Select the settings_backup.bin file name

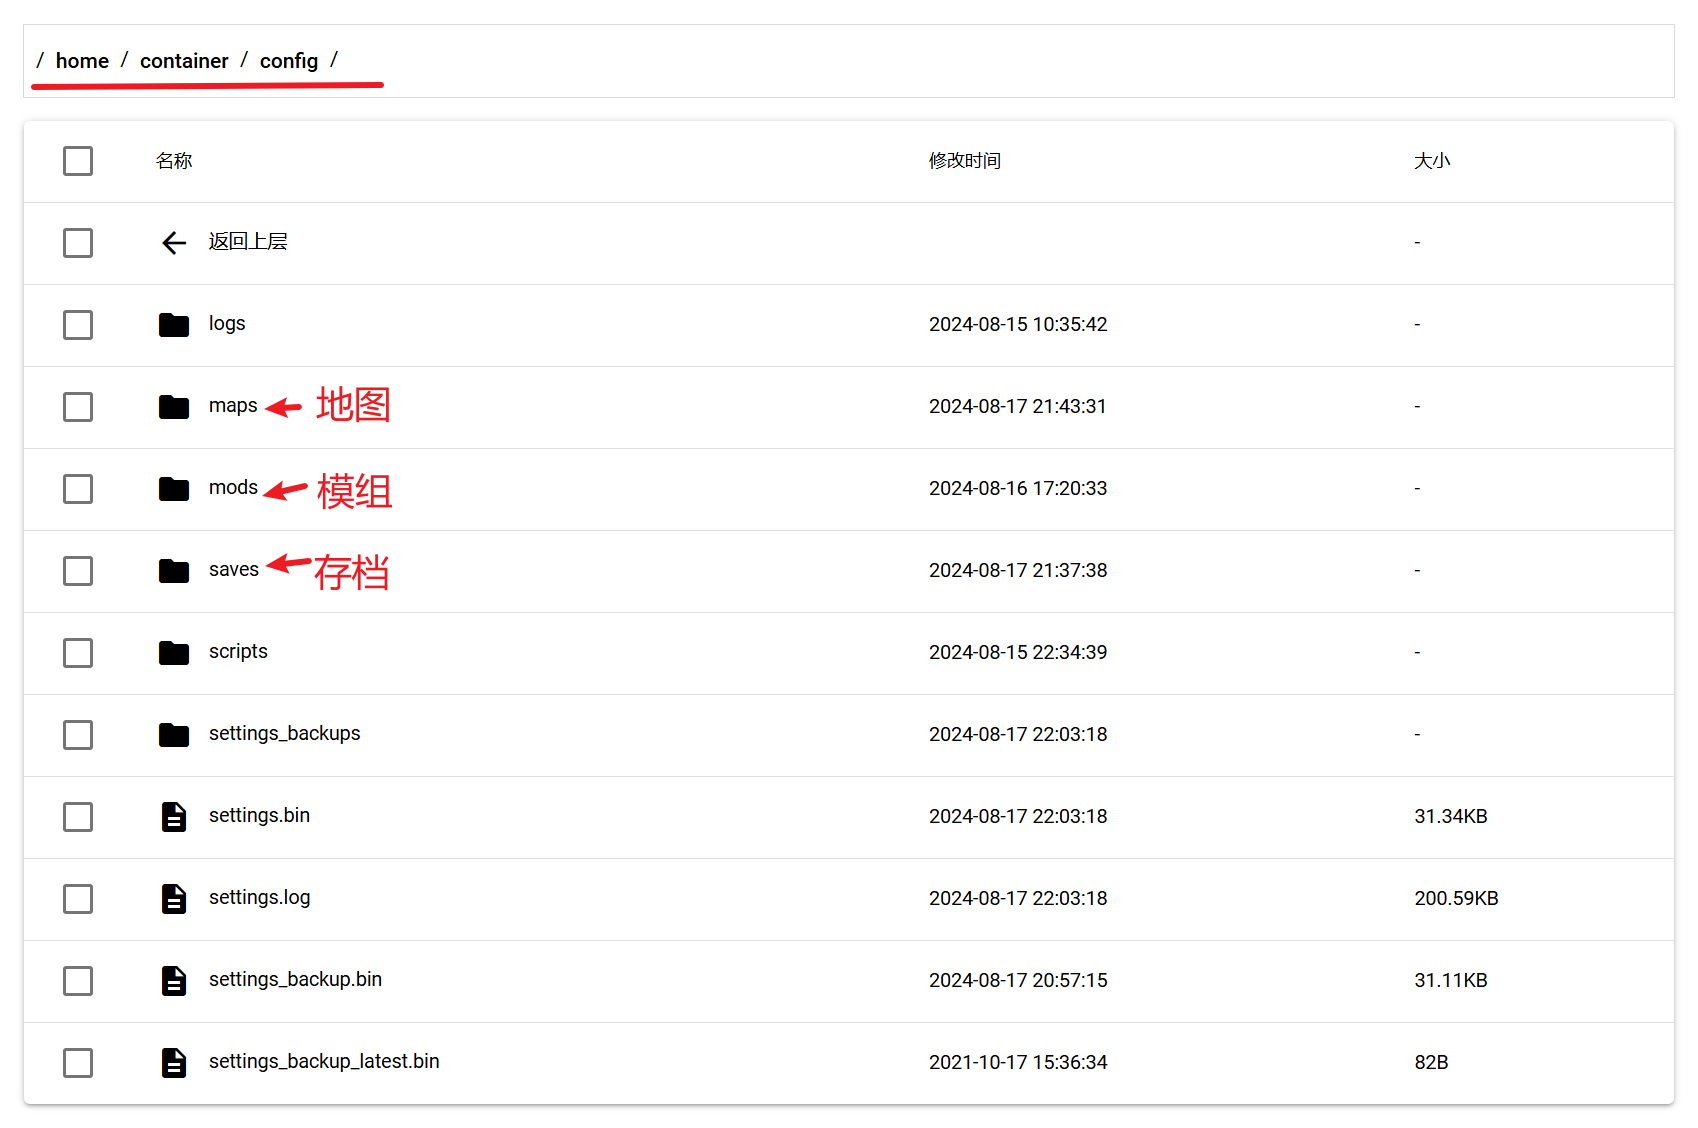(x=295, y=979)
